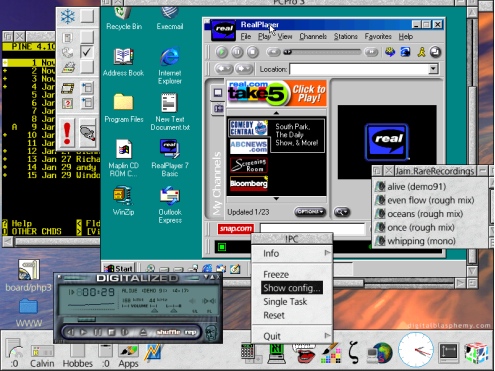The image size is (495, 371).
Task: Open the whipping (mono) file
Action: point(415,241)
